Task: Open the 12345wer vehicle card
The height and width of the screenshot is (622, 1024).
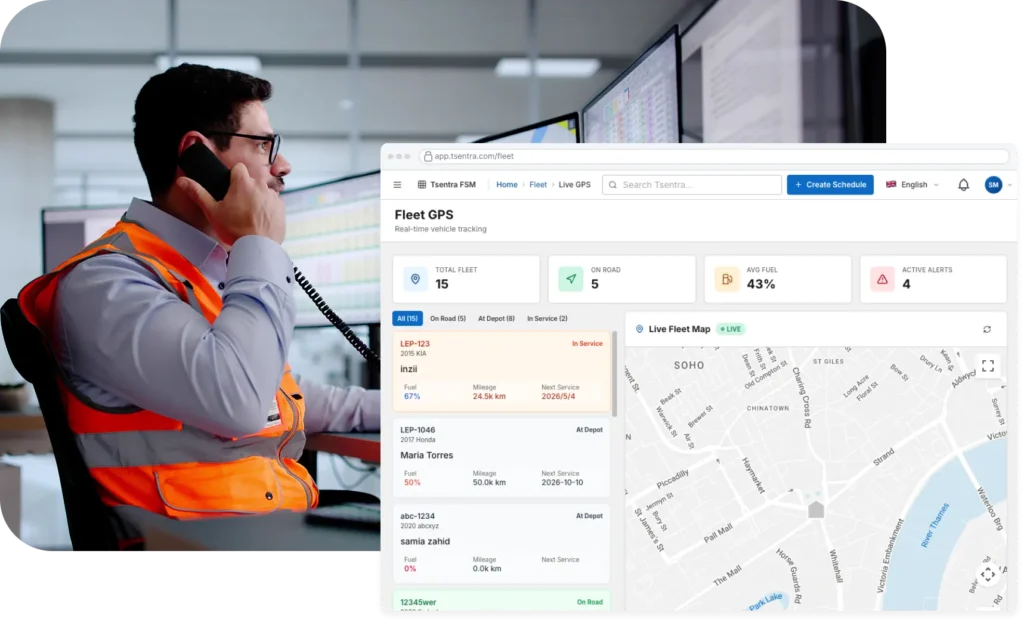Action: pyautogui.click(x=502, y=601)
